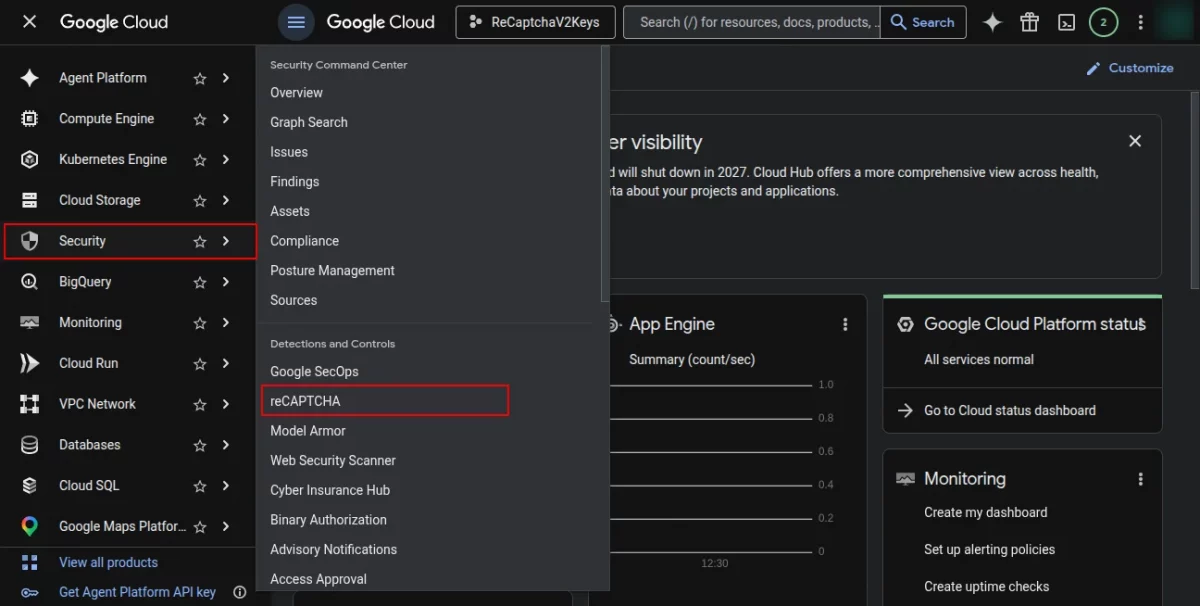
Task: Click the Cloud Storage icon
Action: (29, 200)
